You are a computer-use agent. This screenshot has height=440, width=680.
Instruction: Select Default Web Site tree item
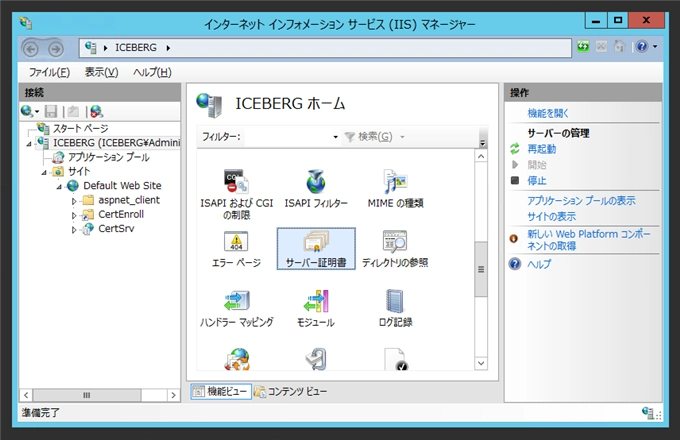click(x=122, y=186)
